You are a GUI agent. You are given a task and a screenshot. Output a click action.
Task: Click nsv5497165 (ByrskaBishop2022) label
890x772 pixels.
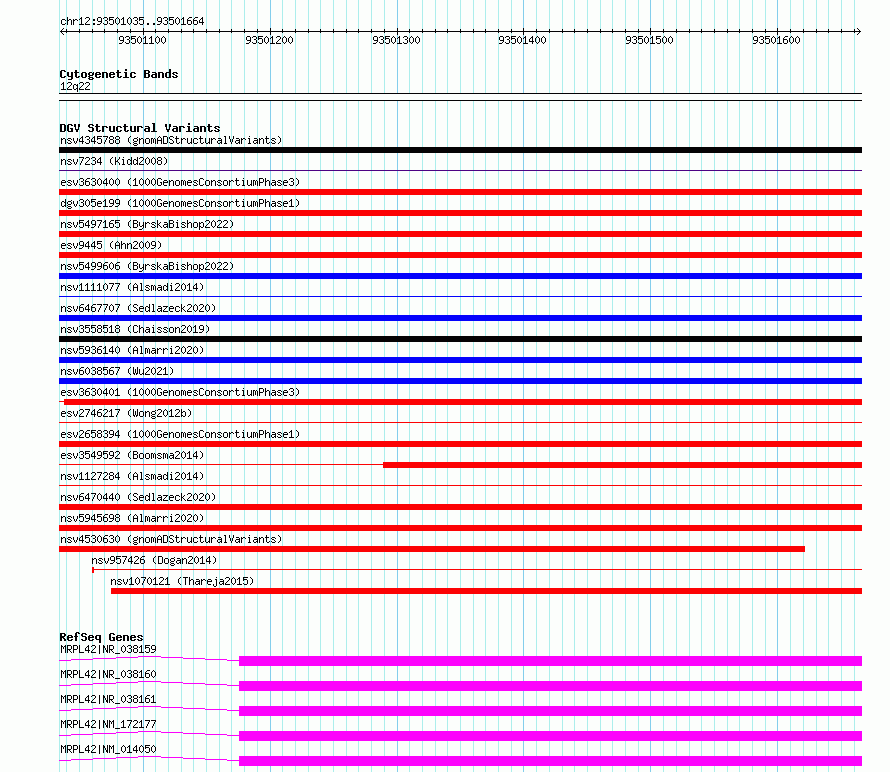(x=147, y=224)
